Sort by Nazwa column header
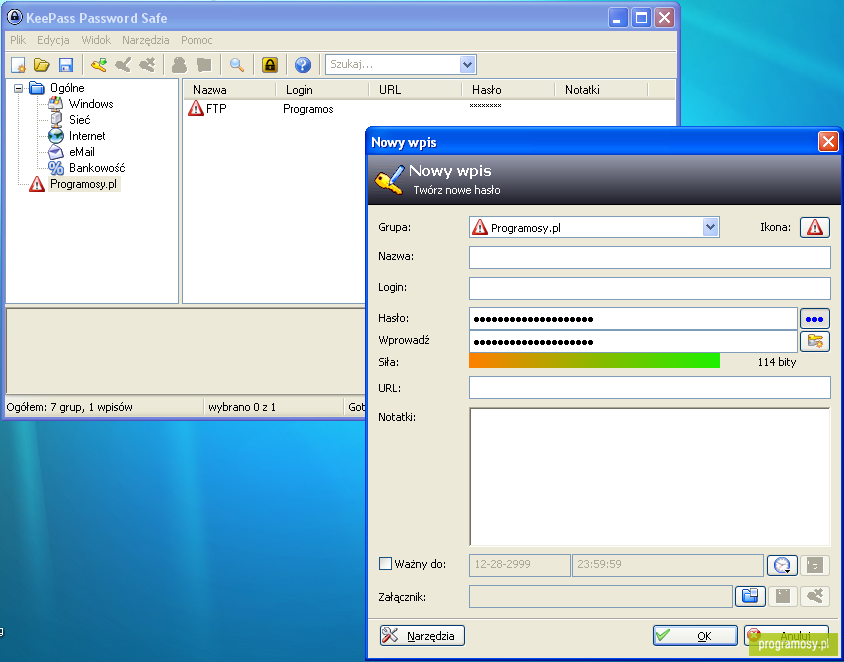This screenshot has width=844, height=662. 229,90
